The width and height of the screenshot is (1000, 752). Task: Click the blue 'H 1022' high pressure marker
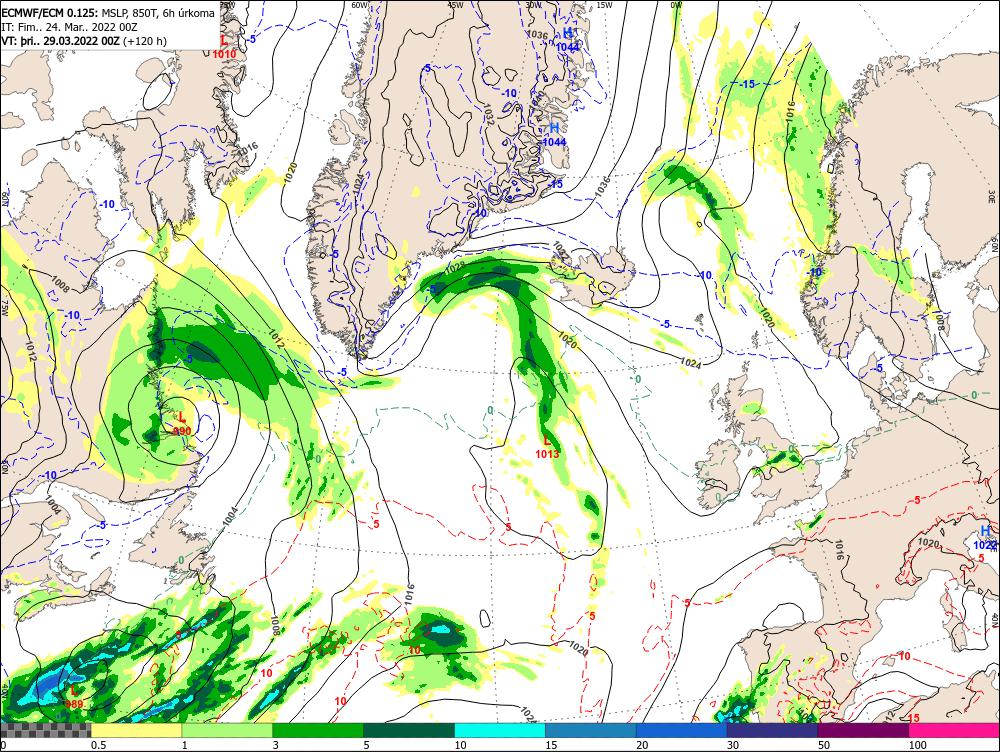(x=985, y=537)
